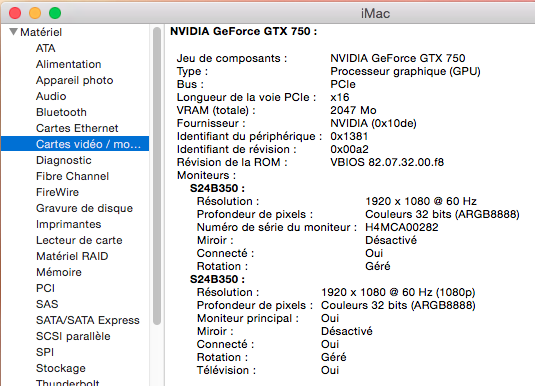Viewport: 535px width, 386px height.
Task: Click the Processeur graphique (GPU) value
Action: [405, 71]
